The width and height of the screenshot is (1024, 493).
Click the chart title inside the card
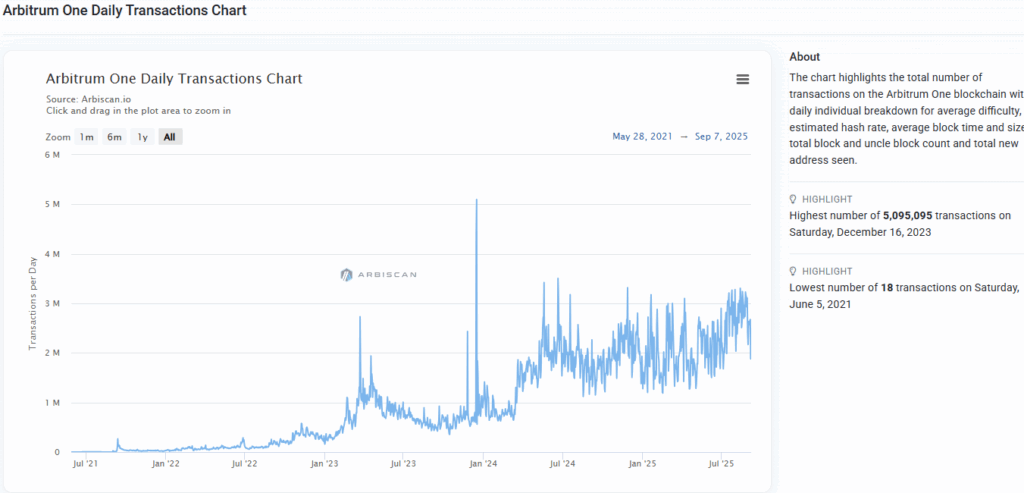coord(174,78)
